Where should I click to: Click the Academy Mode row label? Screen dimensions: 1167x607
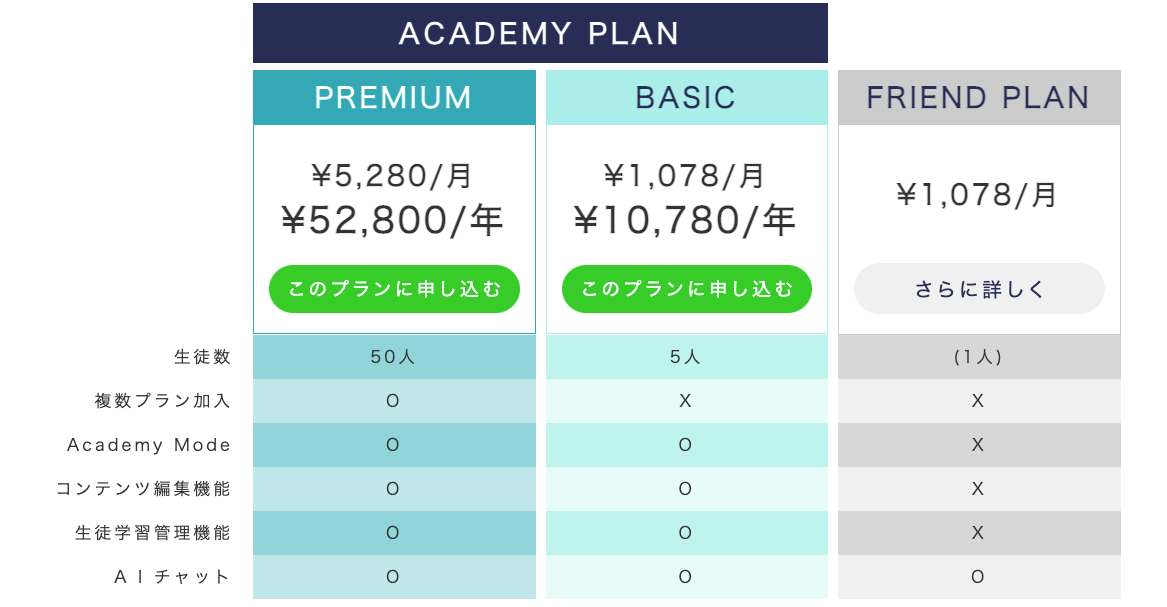[x=149, y=445]
